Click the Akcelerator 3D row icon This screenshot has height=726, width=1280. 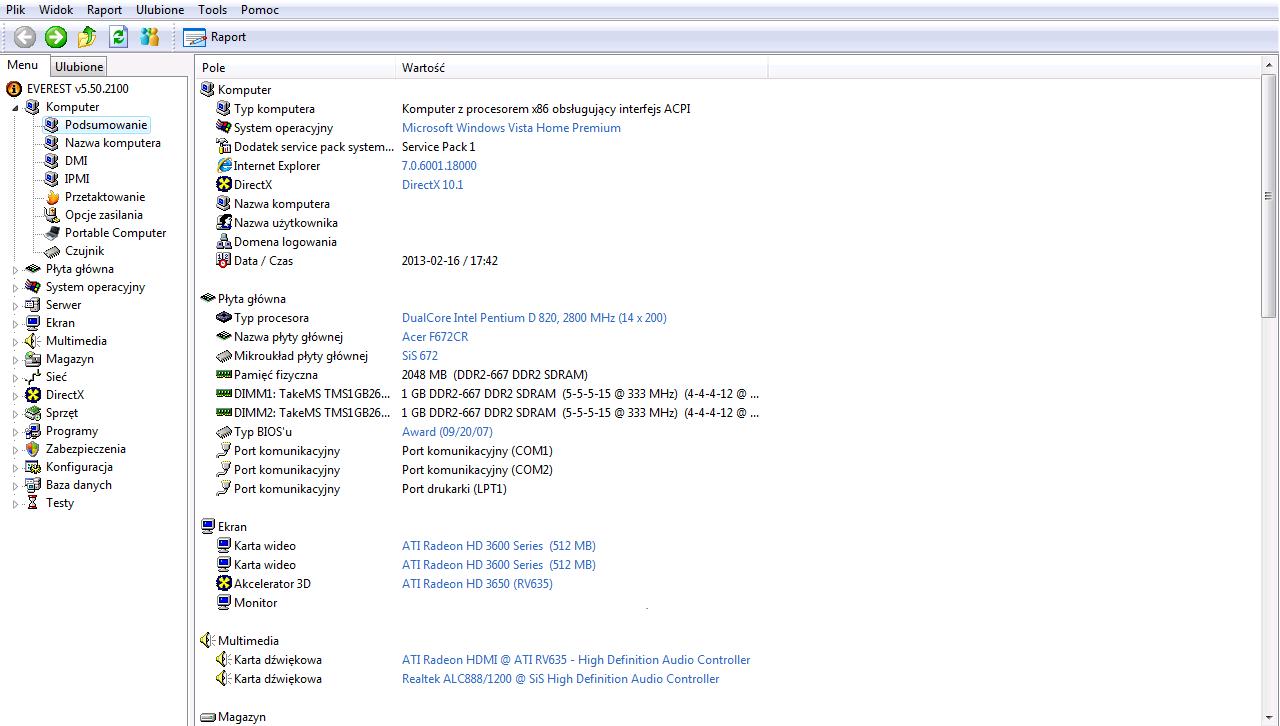224,584
